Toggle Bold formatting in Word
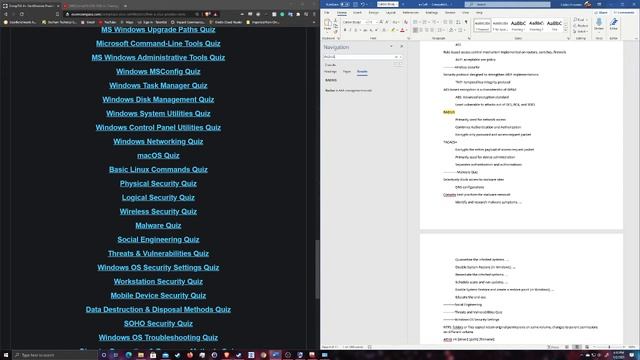The width and height of the screenshot is (640, 360). (345, 30)
